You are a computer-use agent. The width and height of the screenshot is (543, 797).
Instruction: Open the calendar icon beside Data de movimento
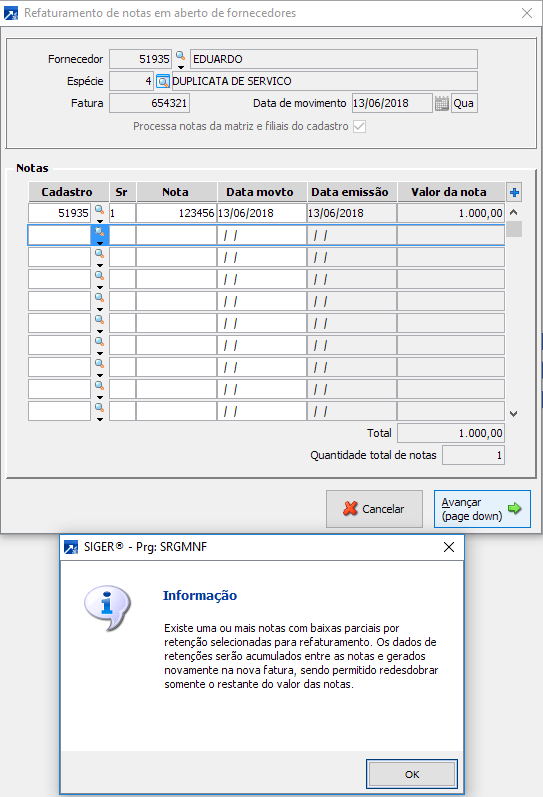(441, 103)
